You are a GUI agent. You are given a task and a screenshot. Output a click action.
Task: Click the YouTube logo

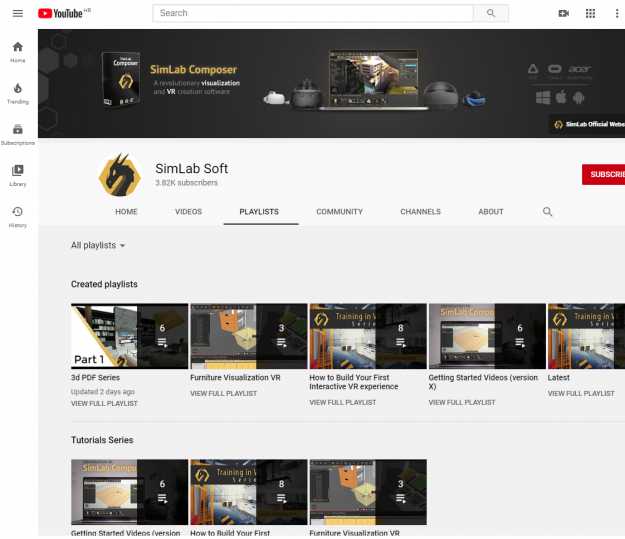pyautogui.click(x=63, y=13)
